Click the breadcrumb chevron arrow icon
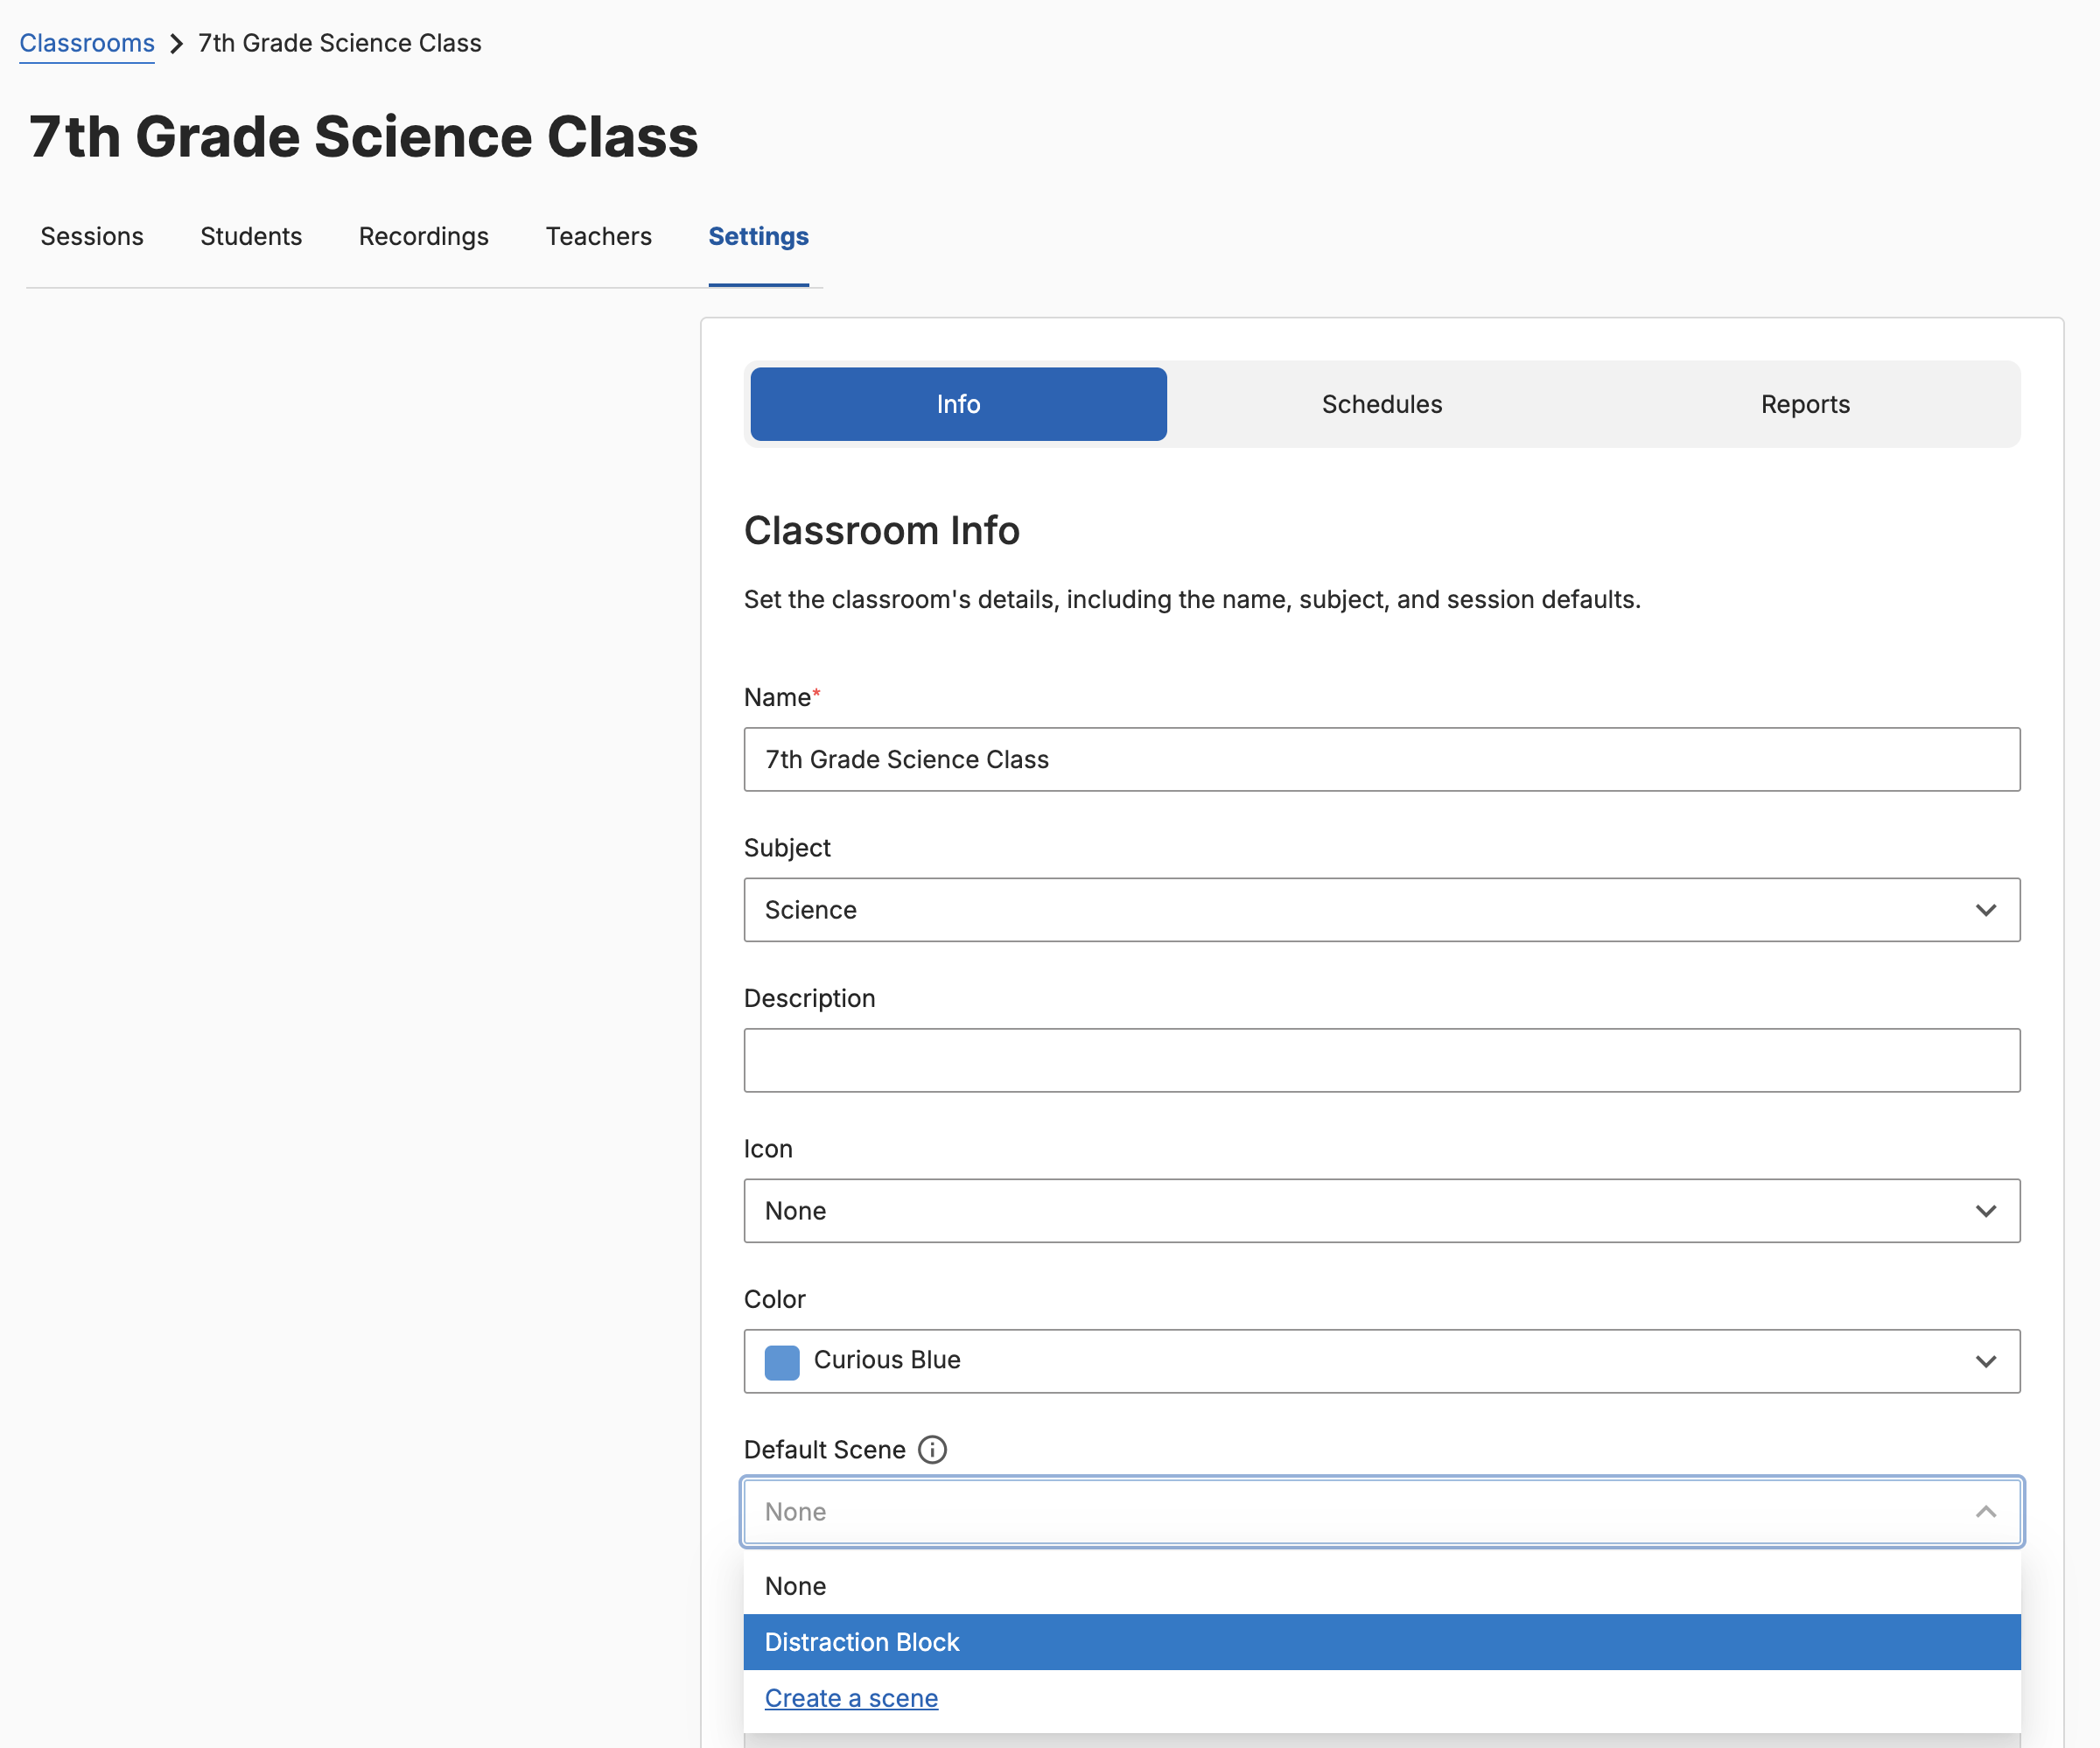This screenshot has width=2100, height=1748. [177, 44]
